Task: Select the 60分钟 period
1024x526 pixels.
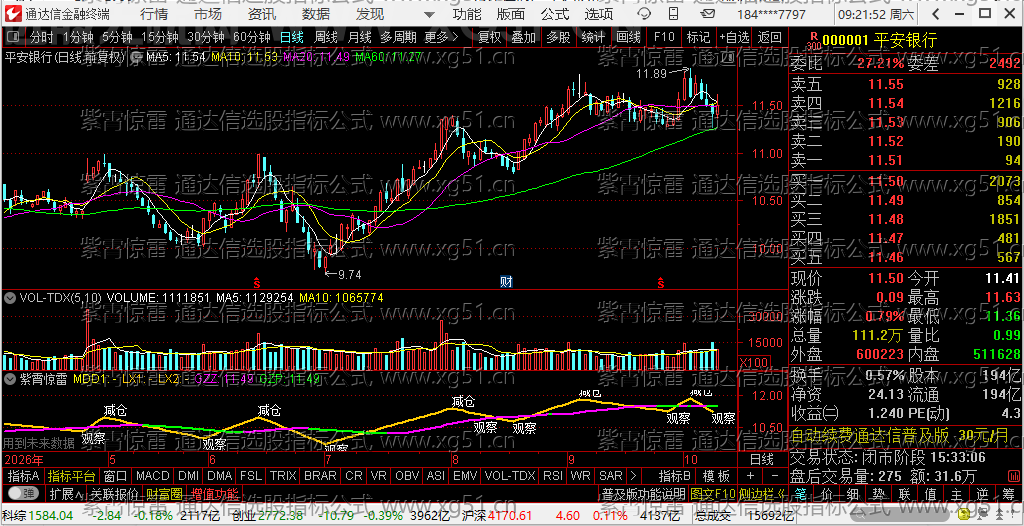Action: coord(252,37)
